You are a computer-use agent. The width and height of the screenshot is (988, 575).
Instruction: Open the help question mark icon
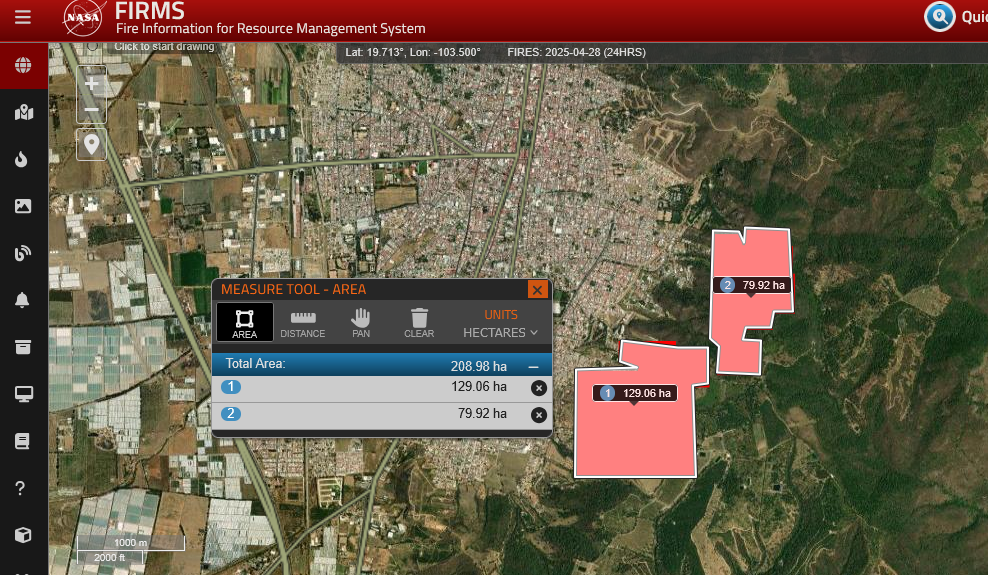pyautogui.click(x=20, y=487)
